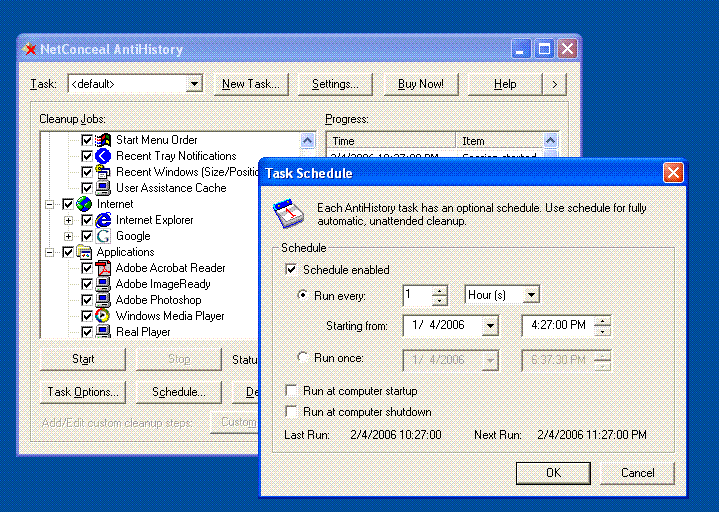The image size is (719, 512).
Task: Uncheck Adobe Acrobat Reader checkbox
Action: point(87,268)
